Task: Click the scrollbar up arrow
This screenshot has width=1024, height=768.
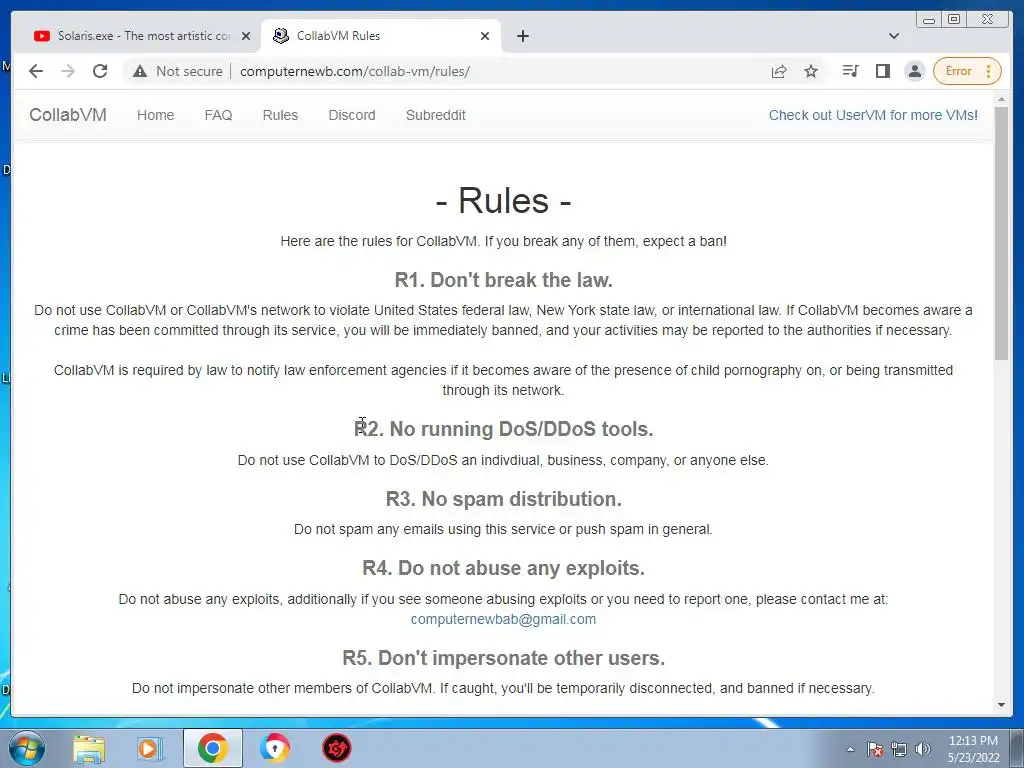Action: click(1002, 100)
